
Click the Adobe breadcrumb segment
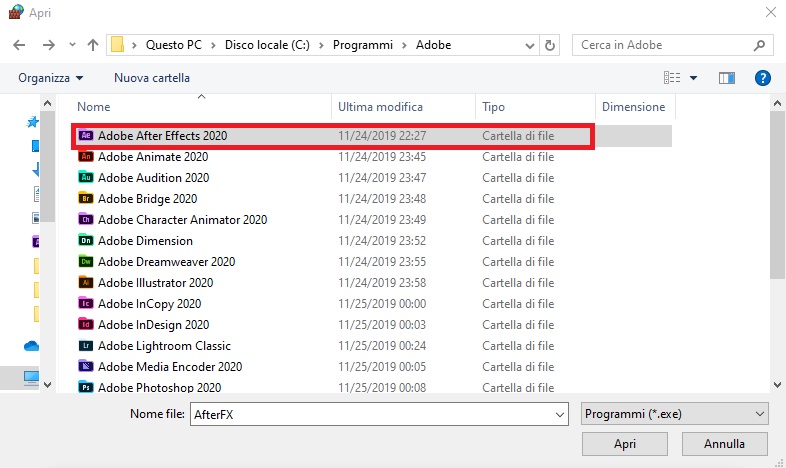pyautogui.click(x=433, y=45)
